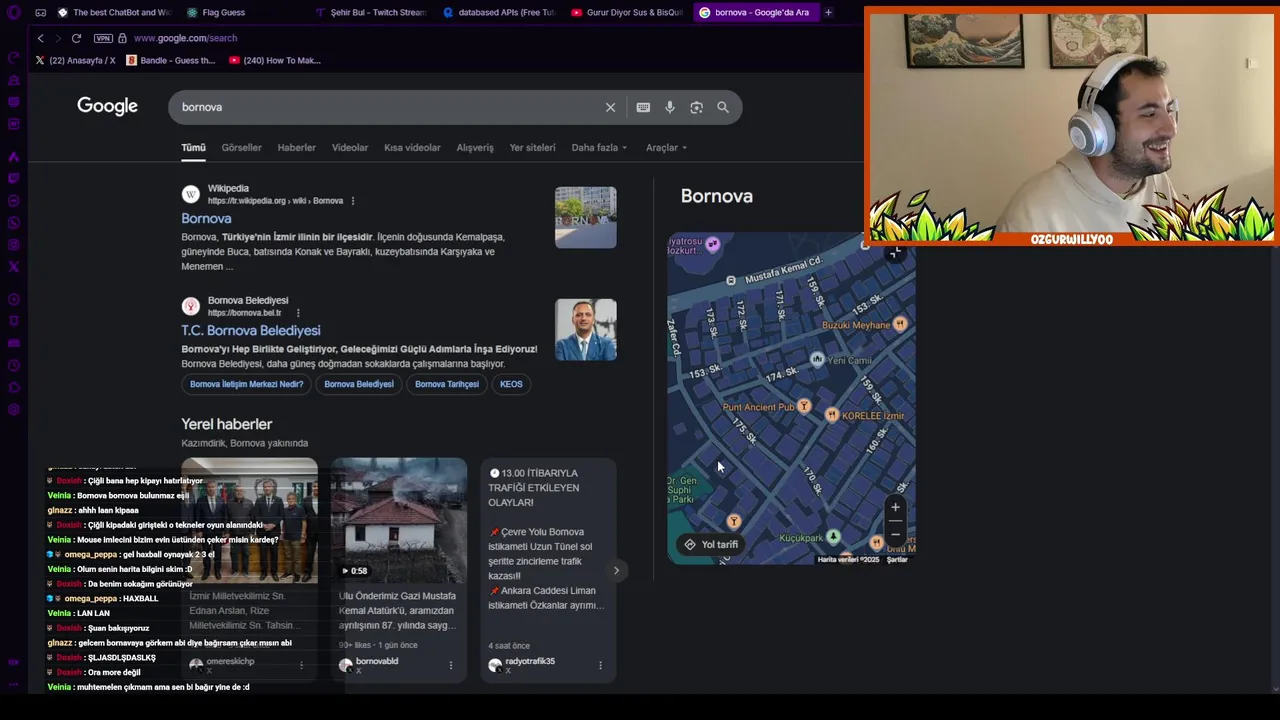Open the Yer siteleri tab
The width and height of the screenshot is (1280, 720).
tap(532, 148)
